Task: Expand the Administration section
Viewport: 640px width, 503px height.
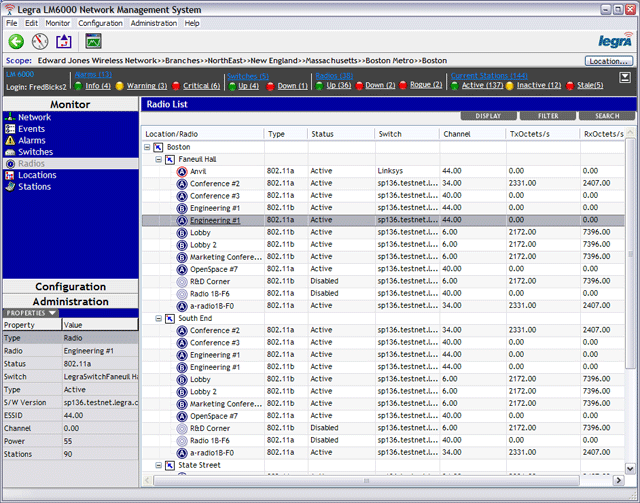Action: click(71, 302)
